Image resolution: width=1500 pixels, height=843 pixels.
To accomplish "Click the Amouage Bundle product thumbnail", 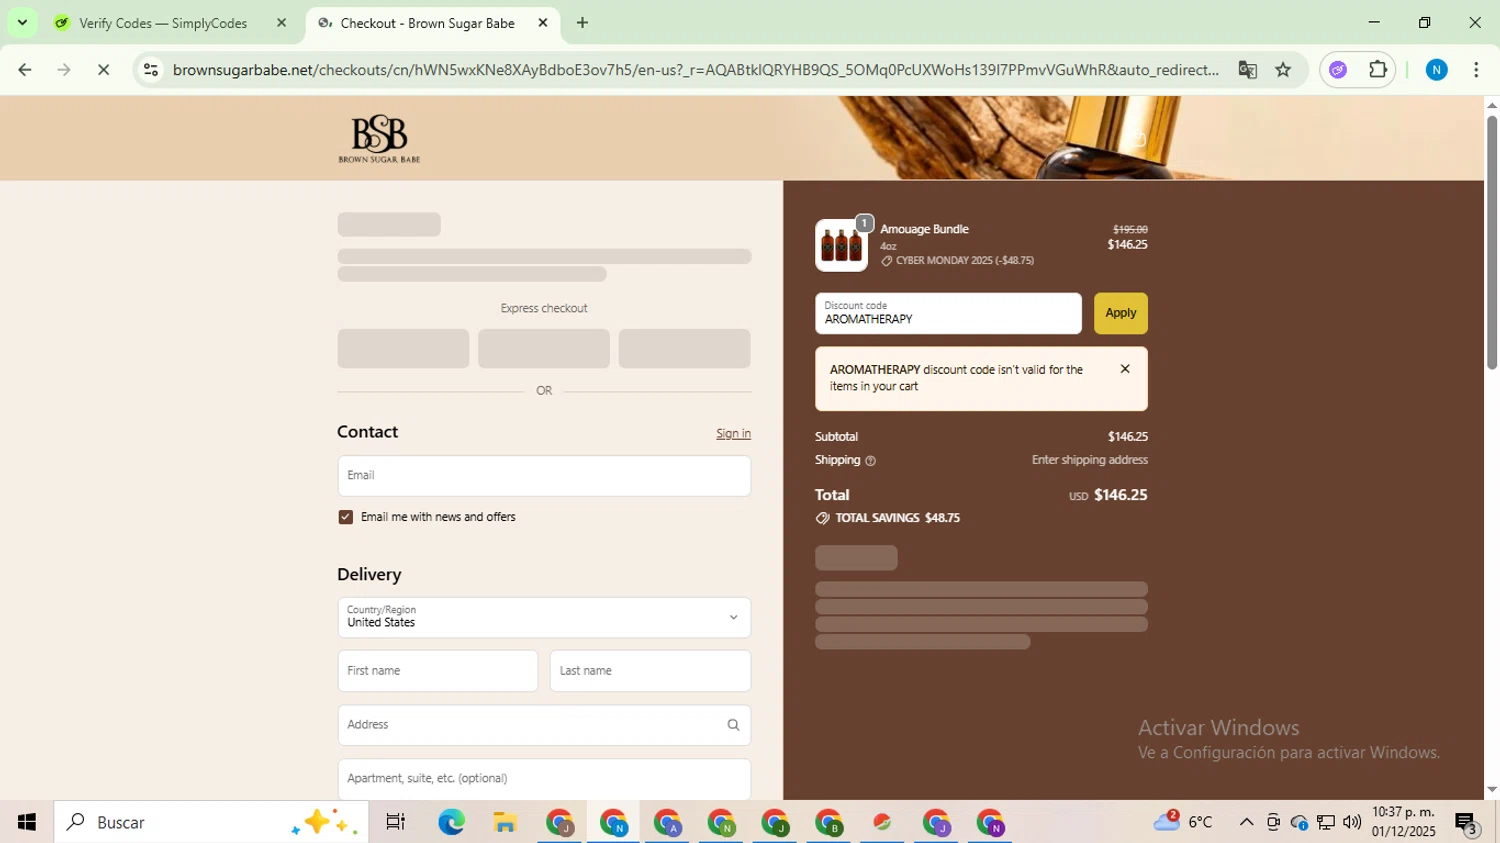I will click(841, 245).
